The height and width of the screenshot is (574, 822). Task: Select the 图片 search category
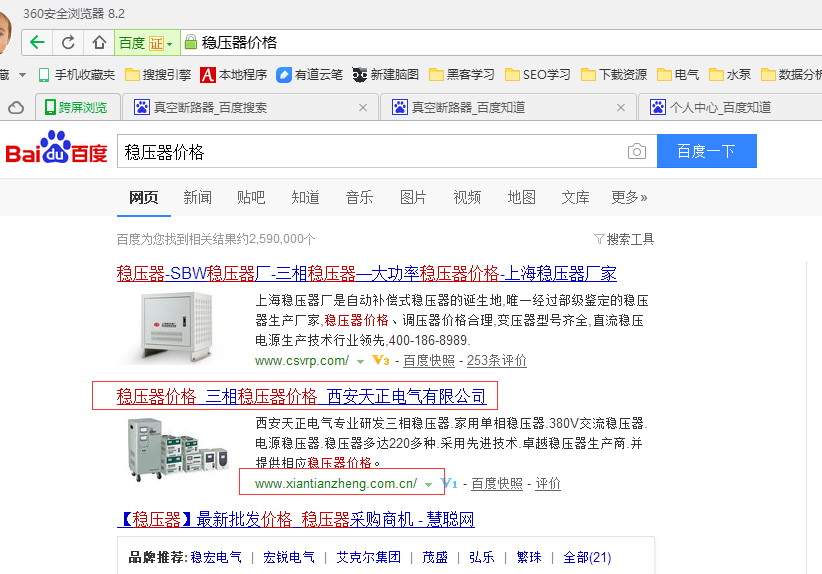pyautogui.click(x=413, y=197)
